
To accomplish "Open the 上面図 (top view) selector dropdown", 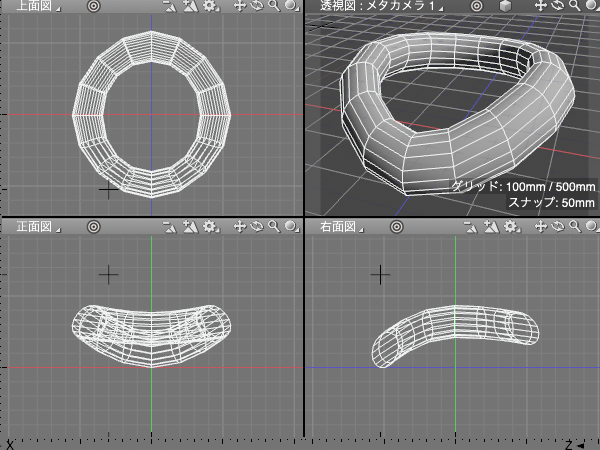I will (x=38, y=6).
